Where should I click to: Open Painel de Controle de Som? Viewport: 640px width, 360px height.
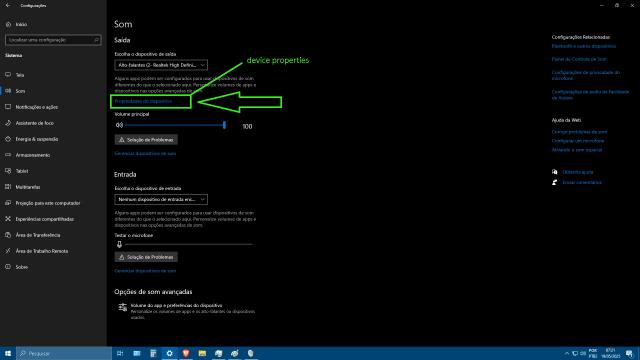(x=579, y=59)
